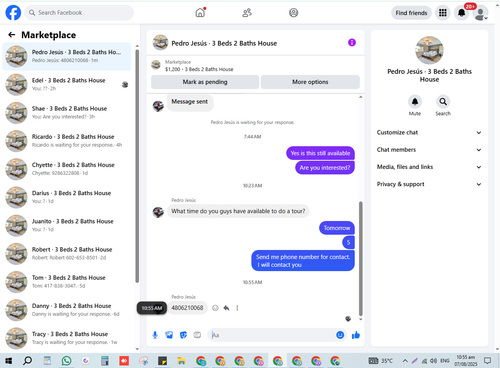Open Ricardo conversation in list
The height and width of the screenshot is (368, 500).
coord(67,141)
